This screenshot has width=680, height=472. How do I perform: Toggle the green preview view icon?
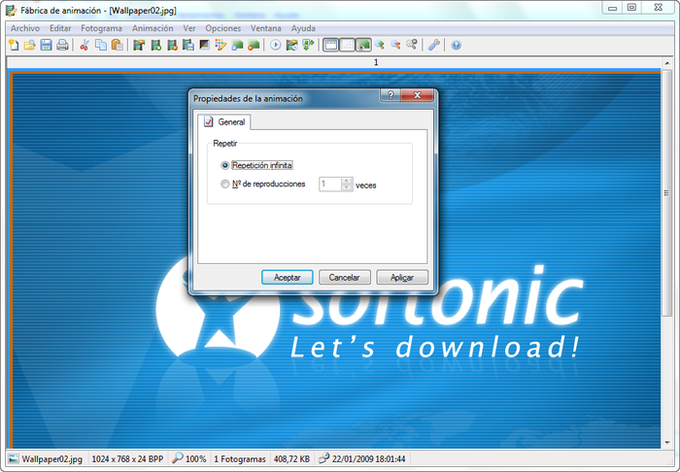(x=363, y=45)
